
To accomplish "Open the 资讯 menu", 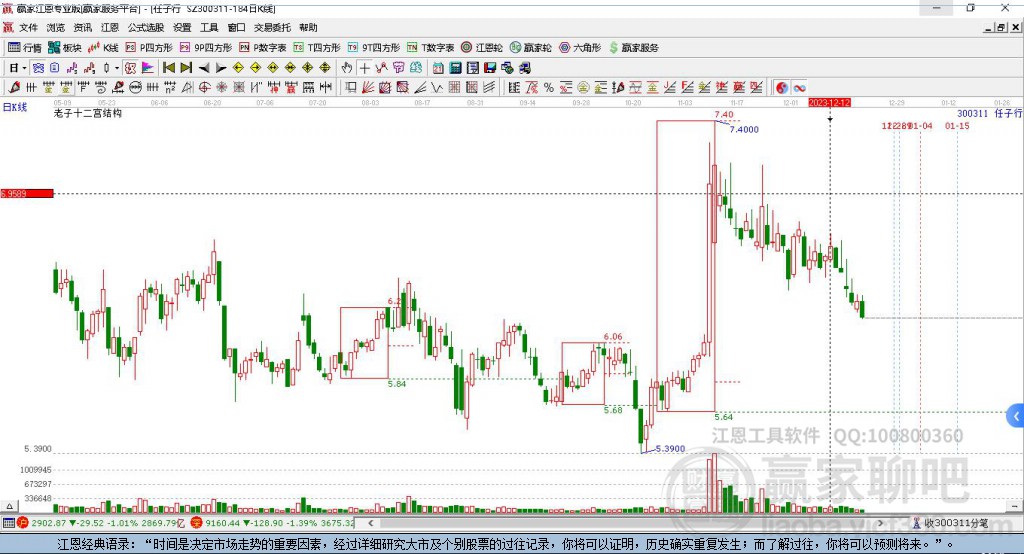I will [82, 27].
